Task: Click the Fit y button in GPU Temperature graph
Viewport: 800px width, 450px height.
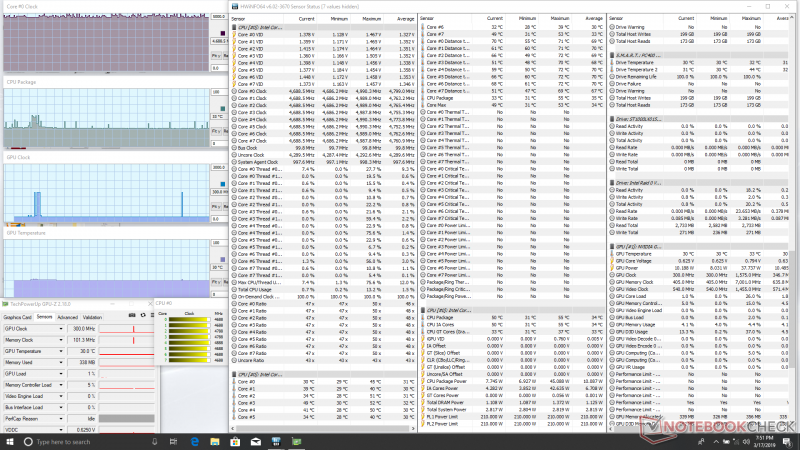Action: (216, 282)
